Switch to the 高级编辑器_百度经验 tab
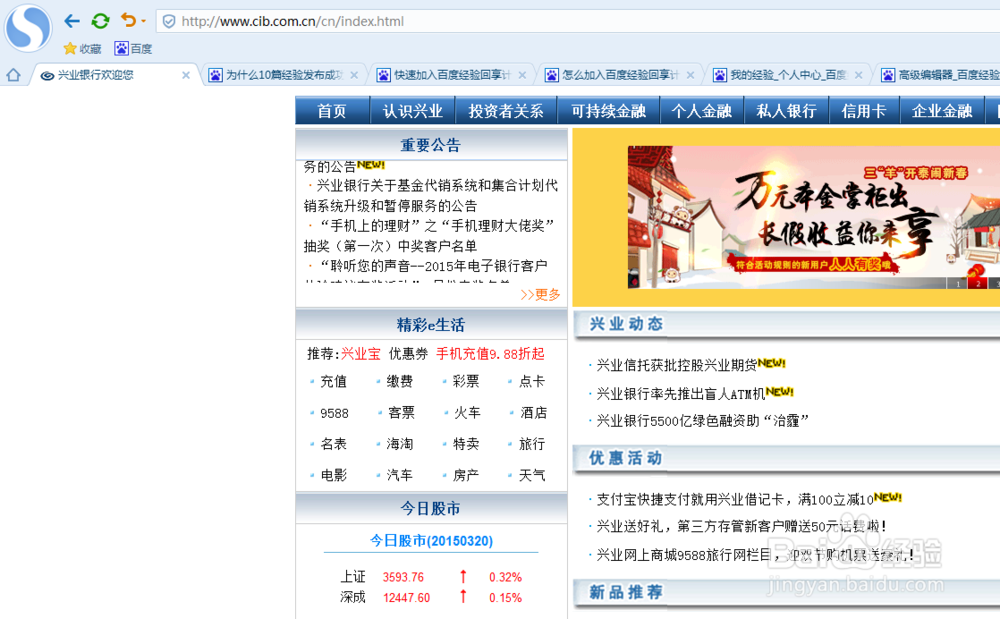Image resolution: width=1000 pixels, height=619 pixels. pos(941,75)
